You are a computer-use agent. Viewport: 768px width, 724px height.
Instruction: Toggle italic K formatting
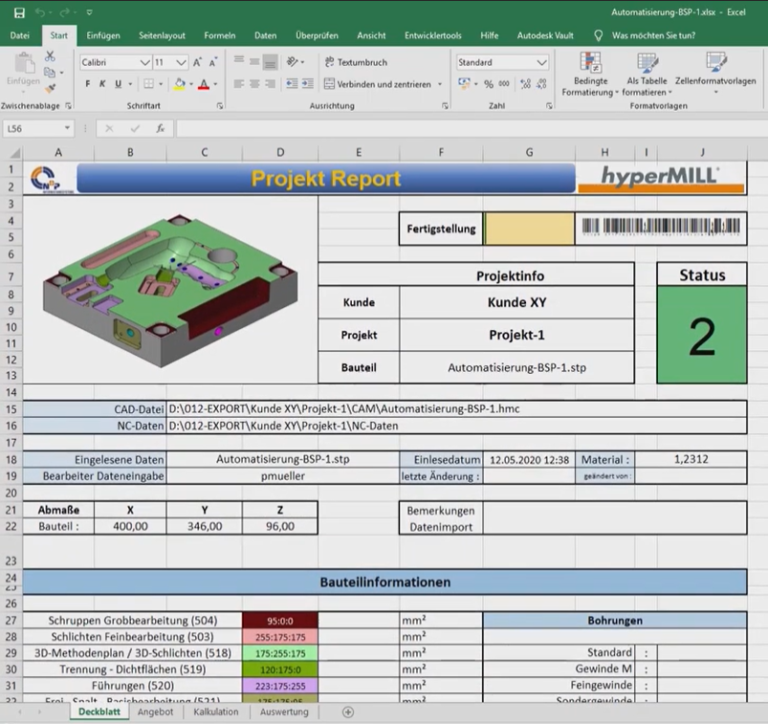102,84
